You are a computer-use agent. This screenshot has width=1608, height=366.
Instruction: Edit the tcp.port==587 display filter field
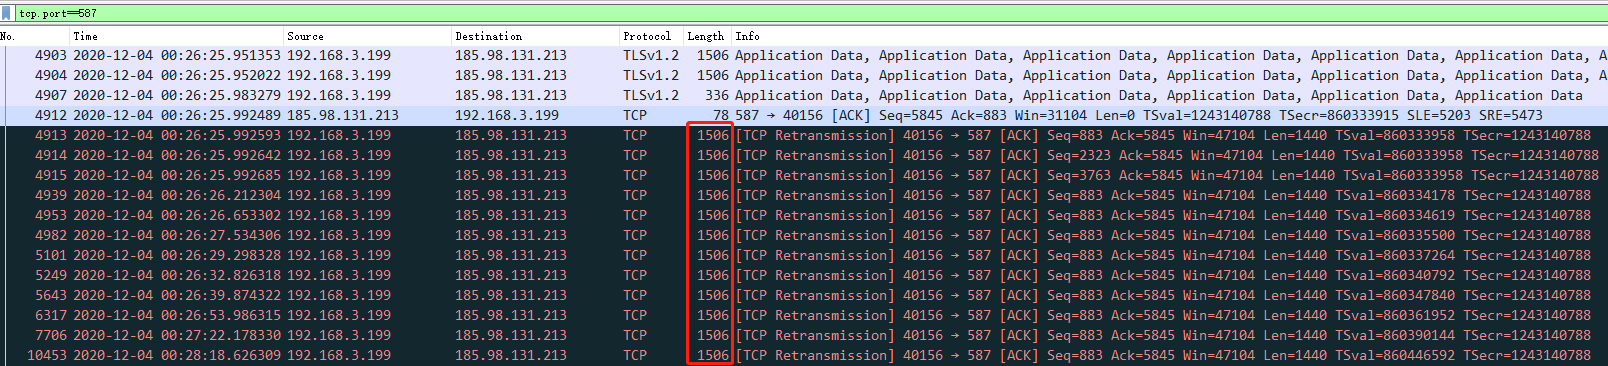(810, 13)
